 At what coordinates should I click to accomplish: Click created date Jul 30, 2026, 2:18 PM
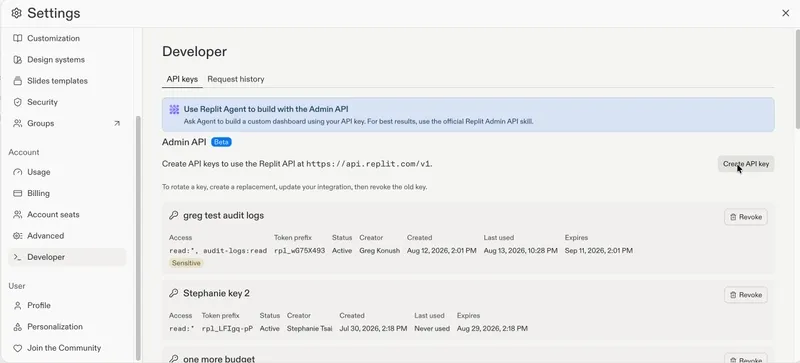coord(373,329)
